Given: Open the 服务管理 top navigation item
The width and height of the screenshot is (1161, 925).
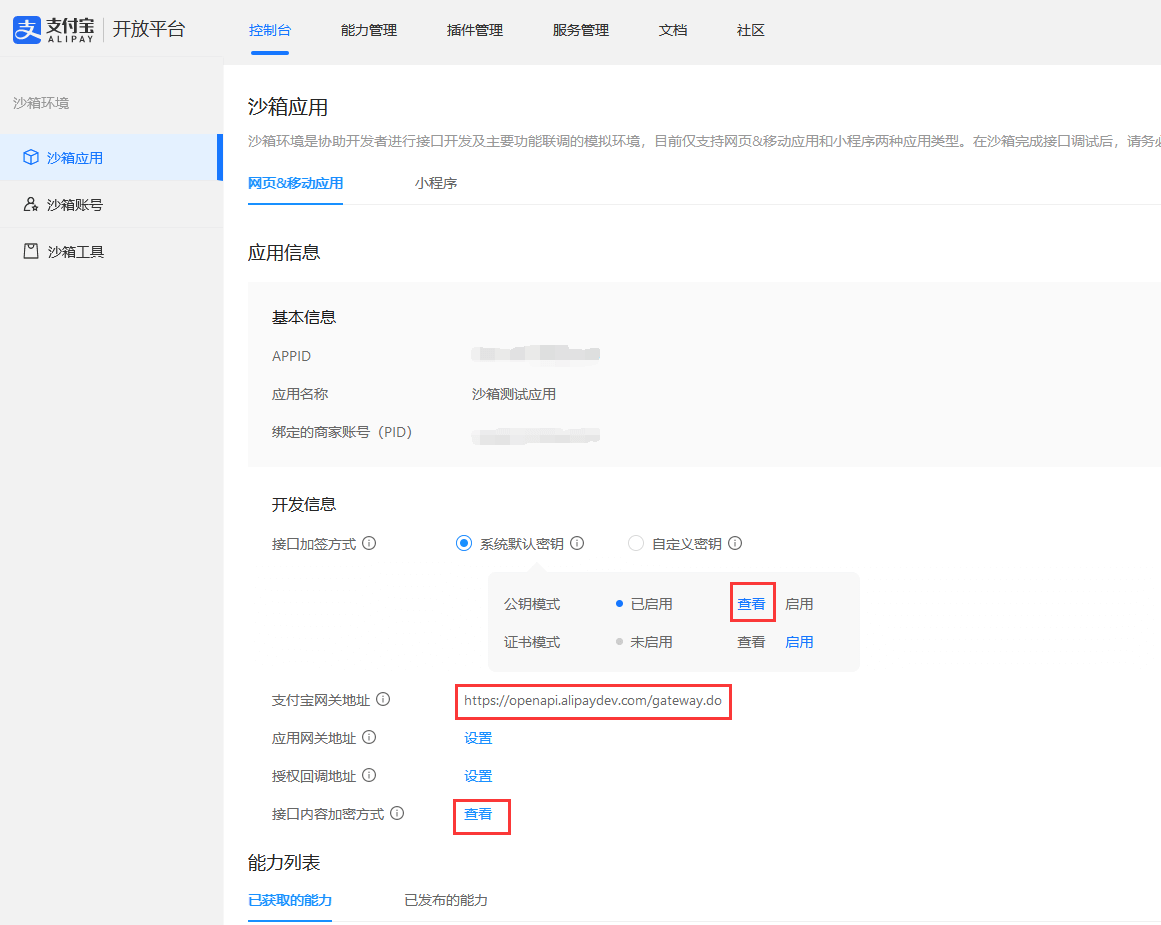Looking at the screenshot, I should click(580, 30).
